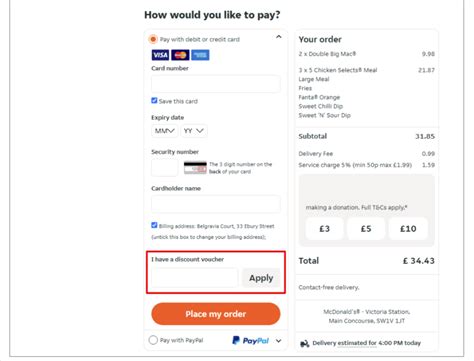Click the Place my order button
The width and height of the screenshot is (474, 361).
click(x=216, y=314)
